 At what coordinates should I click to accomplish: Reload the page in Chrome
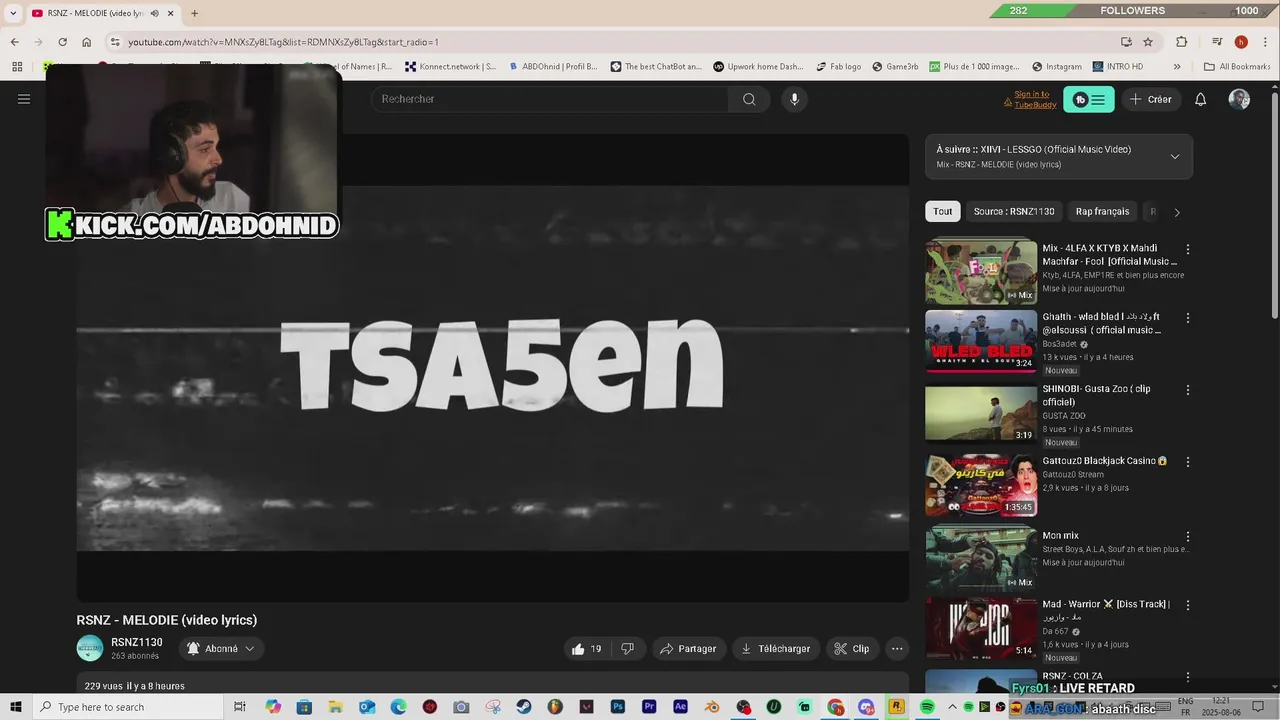(x=62, y=42)
